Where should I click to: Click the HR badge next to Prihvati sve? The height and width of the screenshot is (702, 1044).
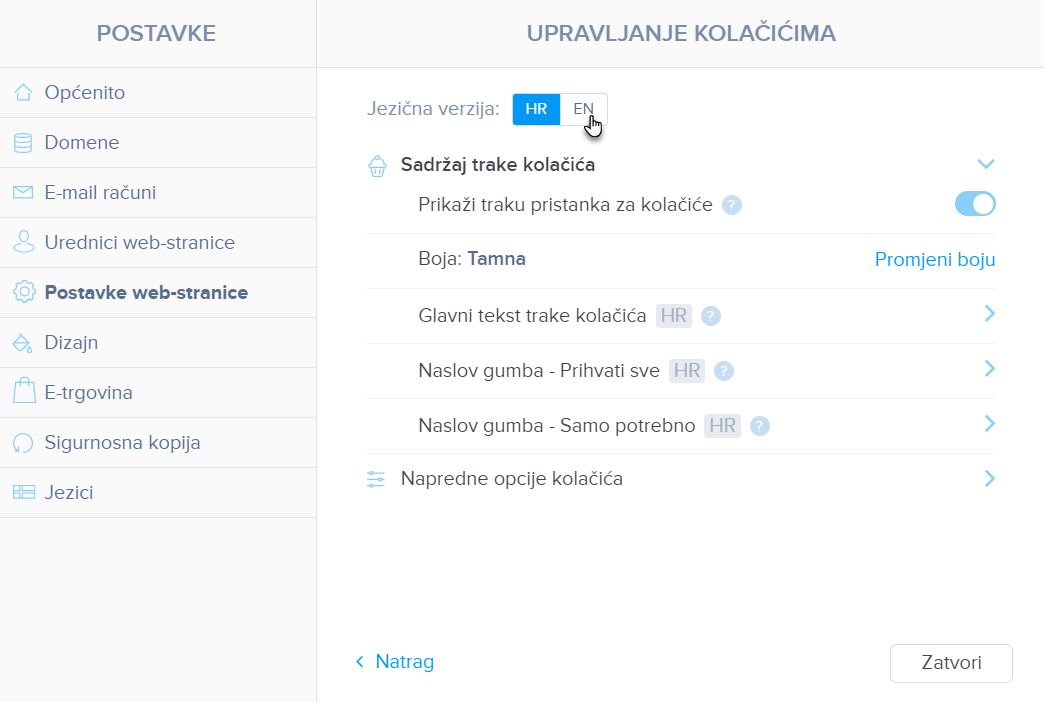click(x=687, y=370)
